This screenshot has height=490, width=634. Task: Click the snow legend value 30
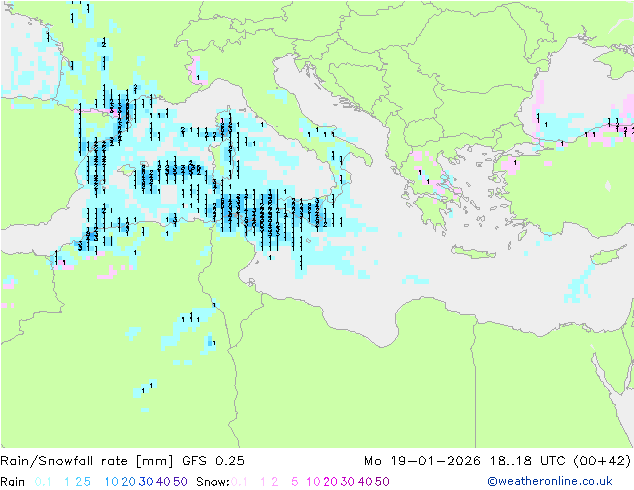click(x=347, y=482)
